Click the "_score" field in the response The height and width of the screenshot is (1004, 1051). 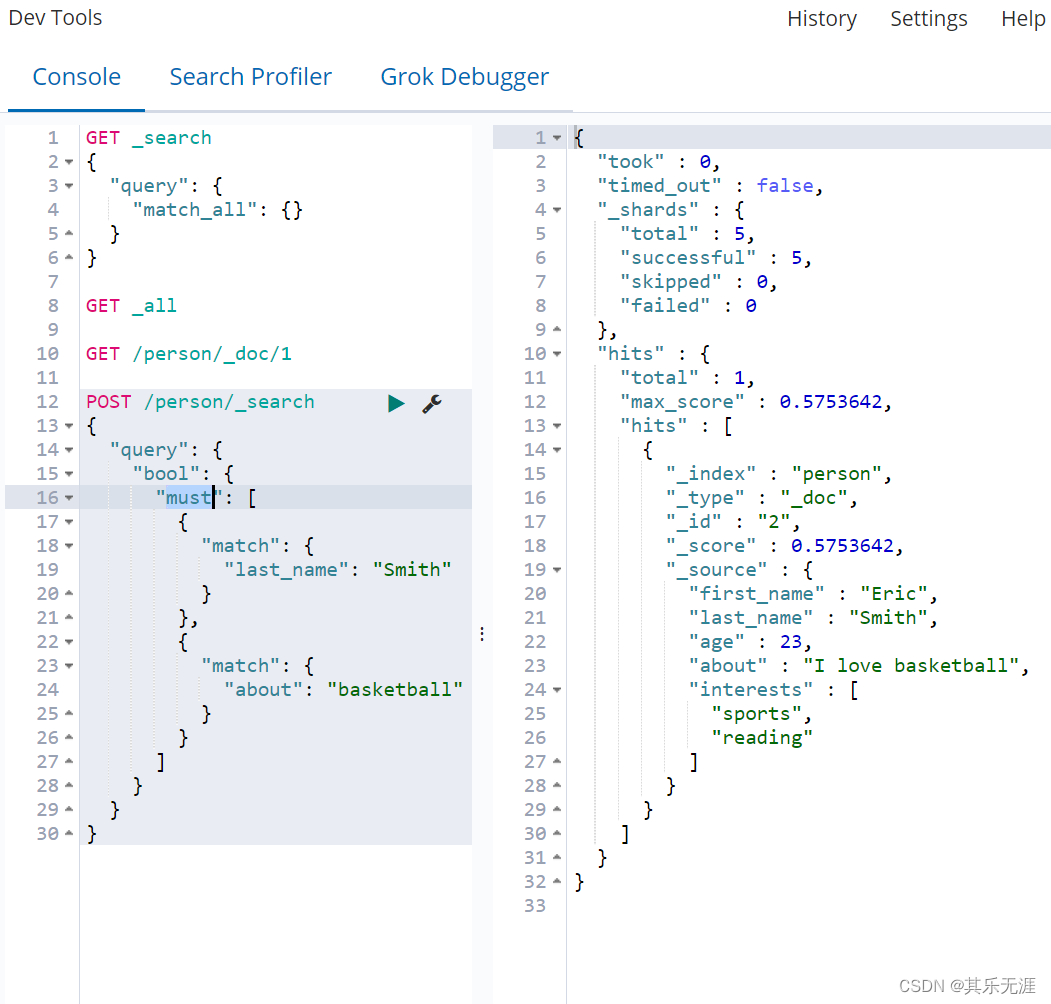710,546
